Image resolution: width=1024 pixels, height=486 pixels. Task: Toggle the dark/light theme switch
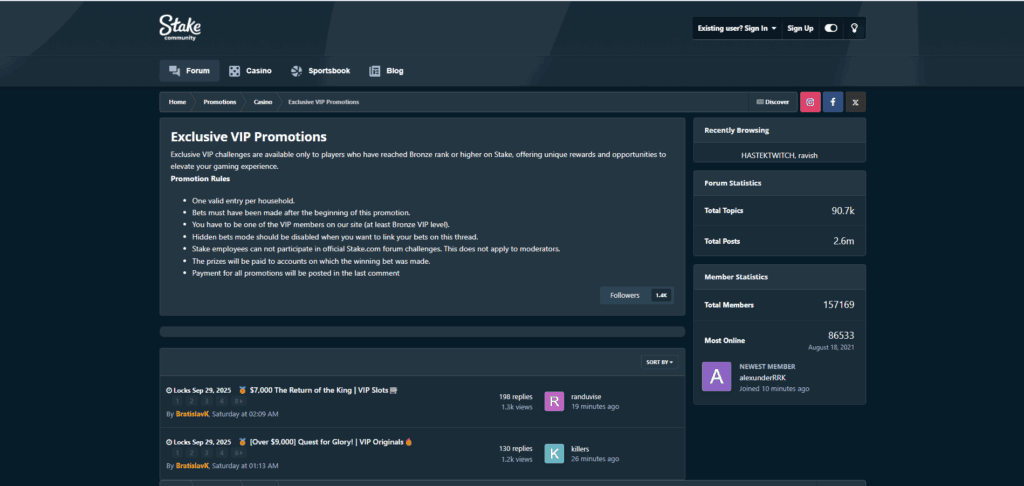(831, 29)
